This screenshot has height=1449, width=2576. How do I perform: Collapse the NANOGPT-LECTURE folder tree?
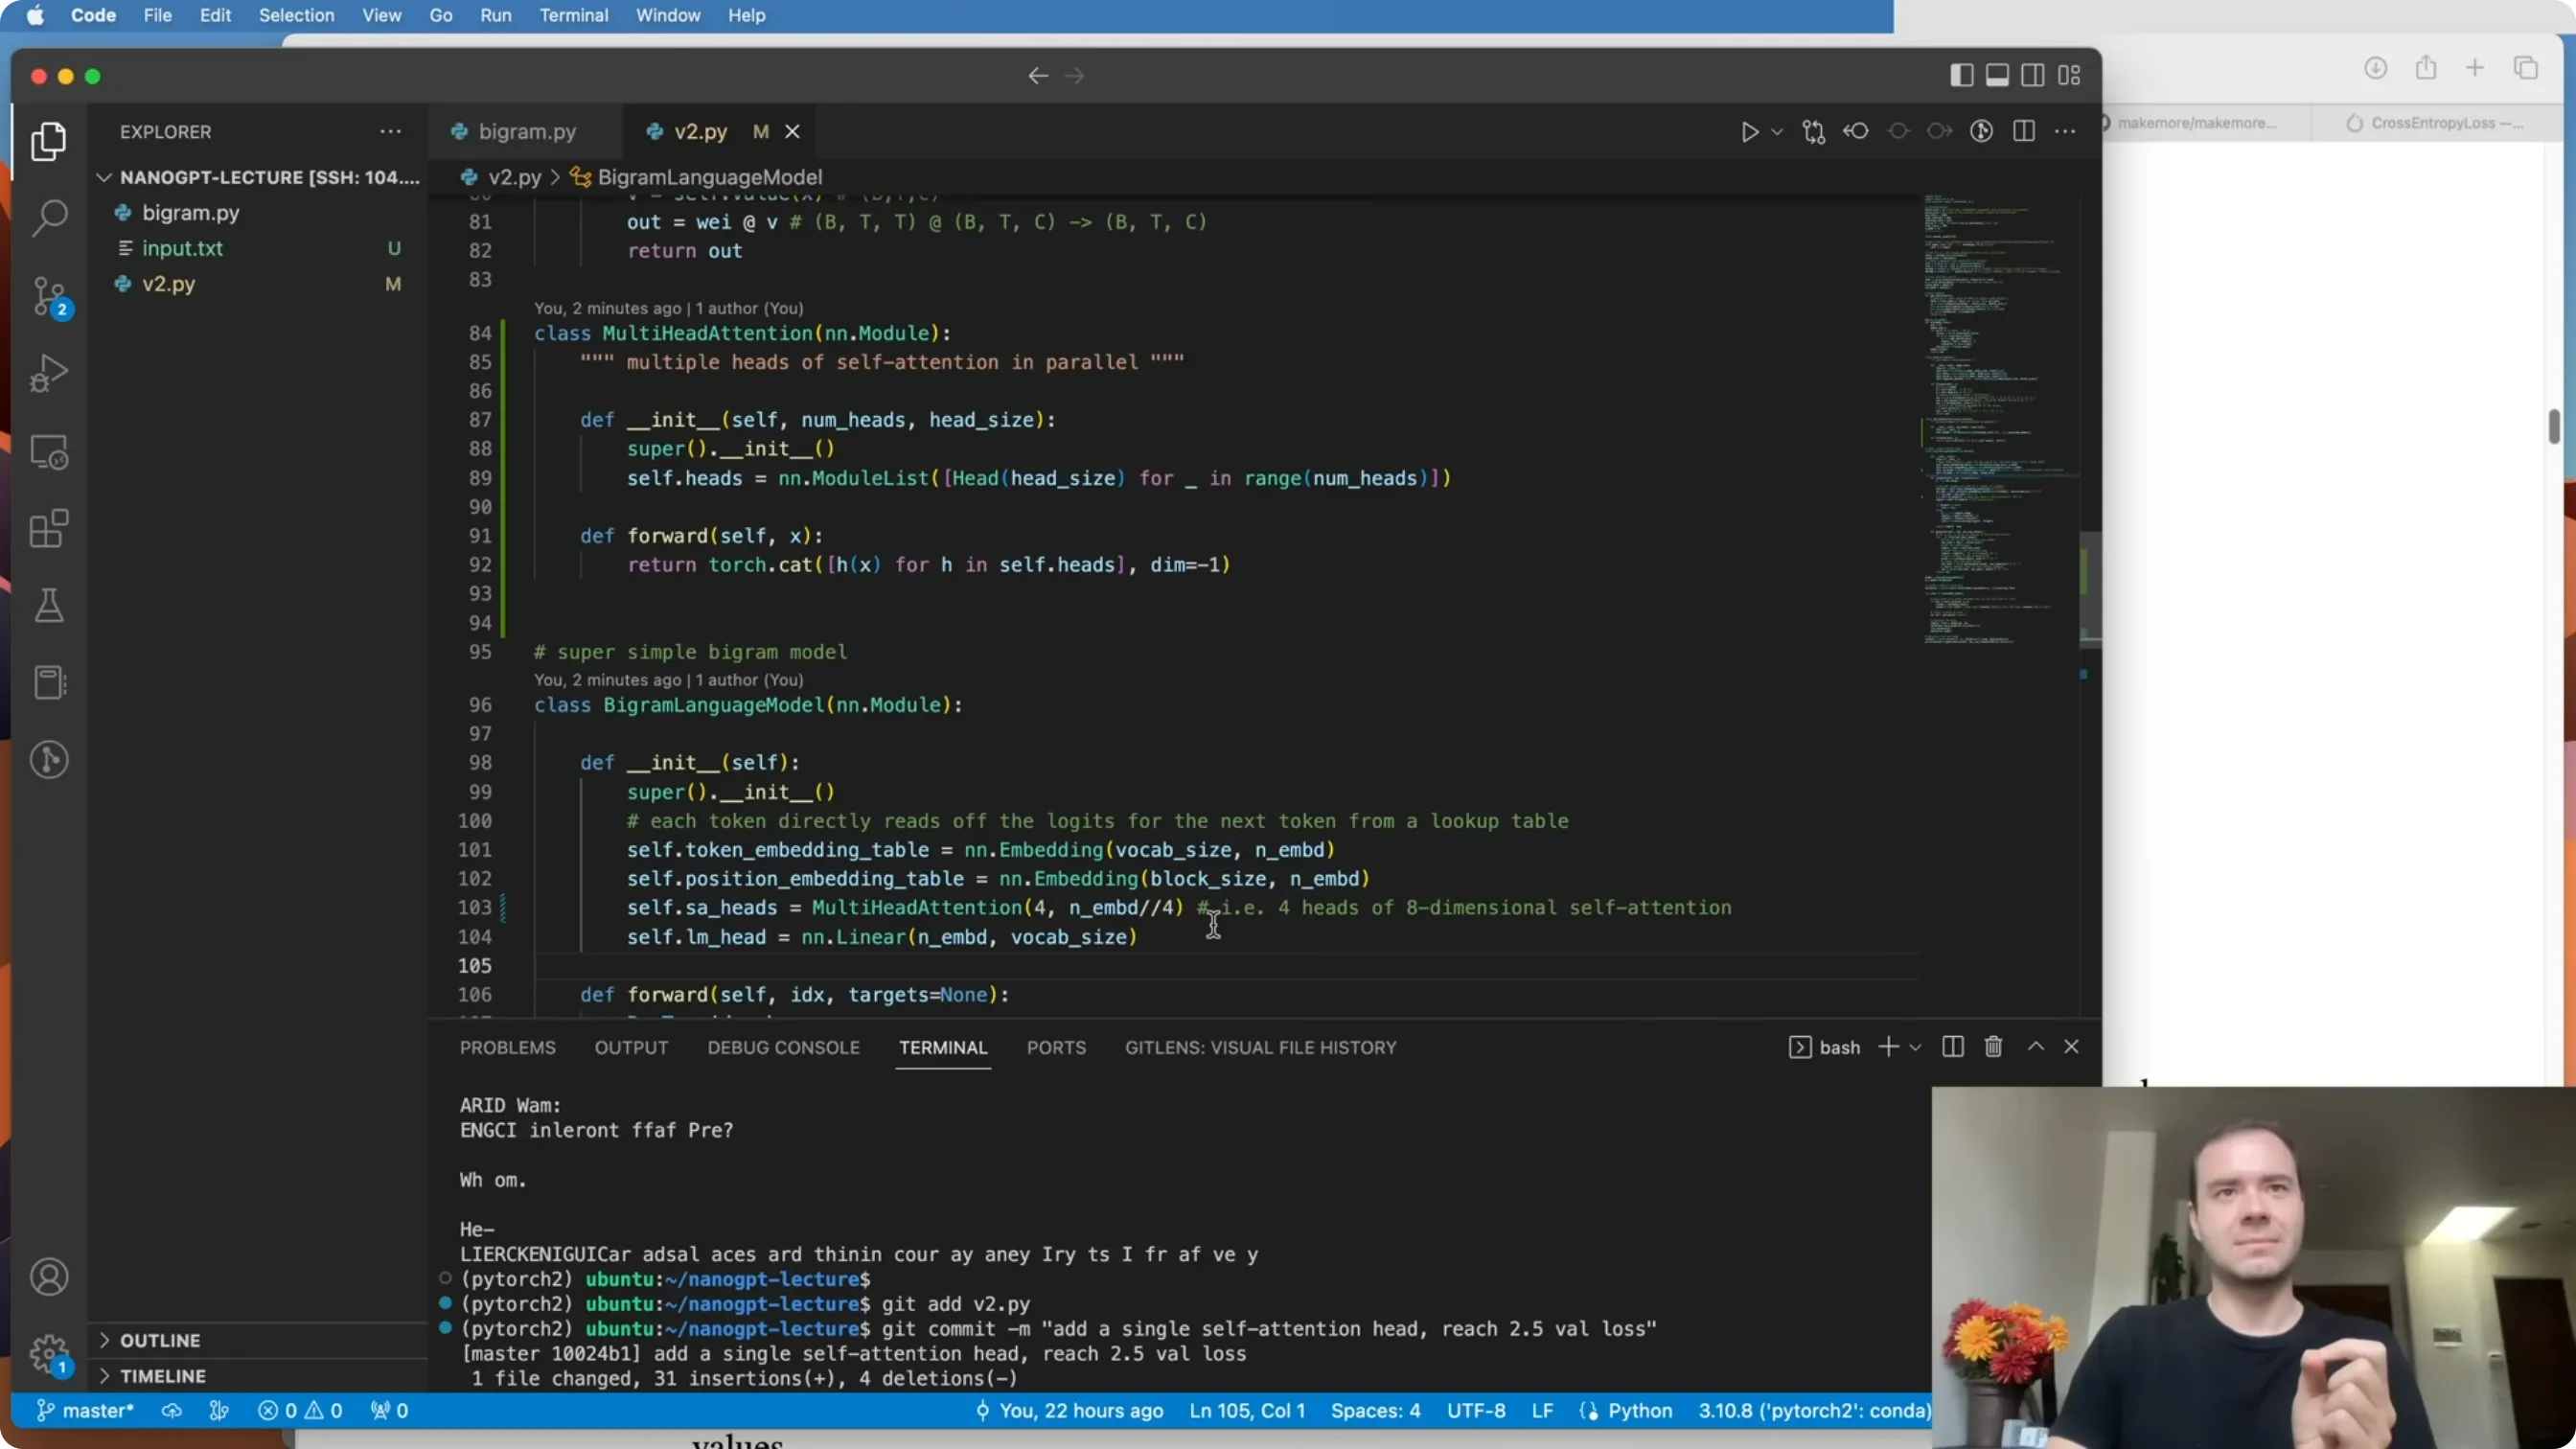(103, 177)
